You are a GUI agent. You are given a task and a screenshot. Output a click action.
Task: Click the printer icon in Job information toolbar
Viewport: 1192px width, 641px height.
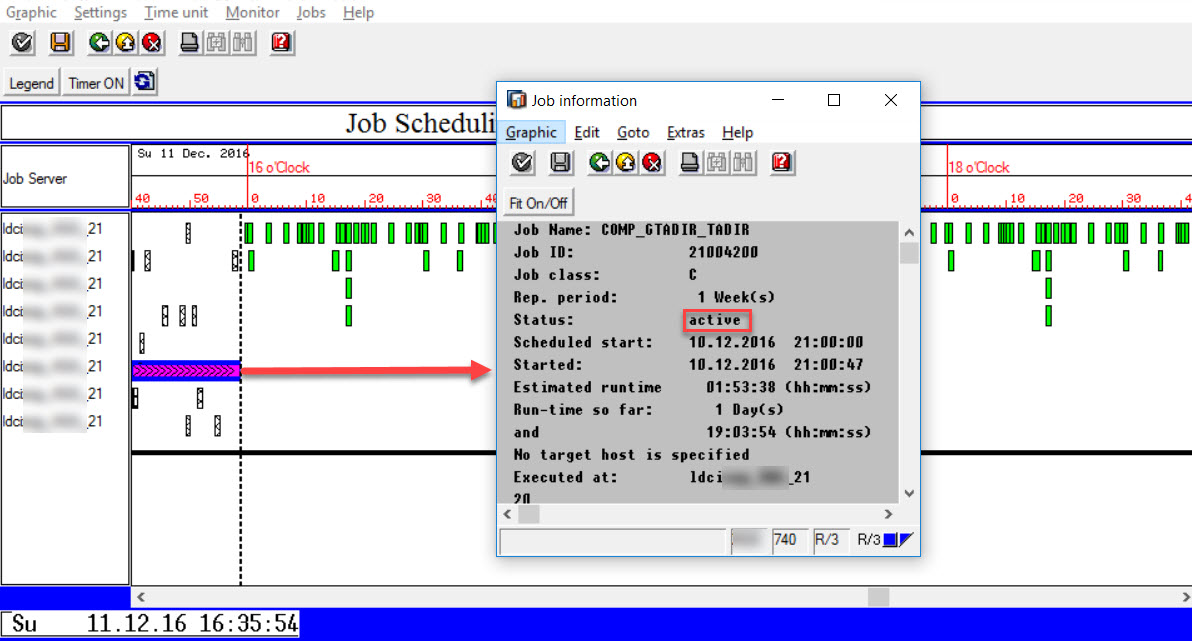pos(689,162)
